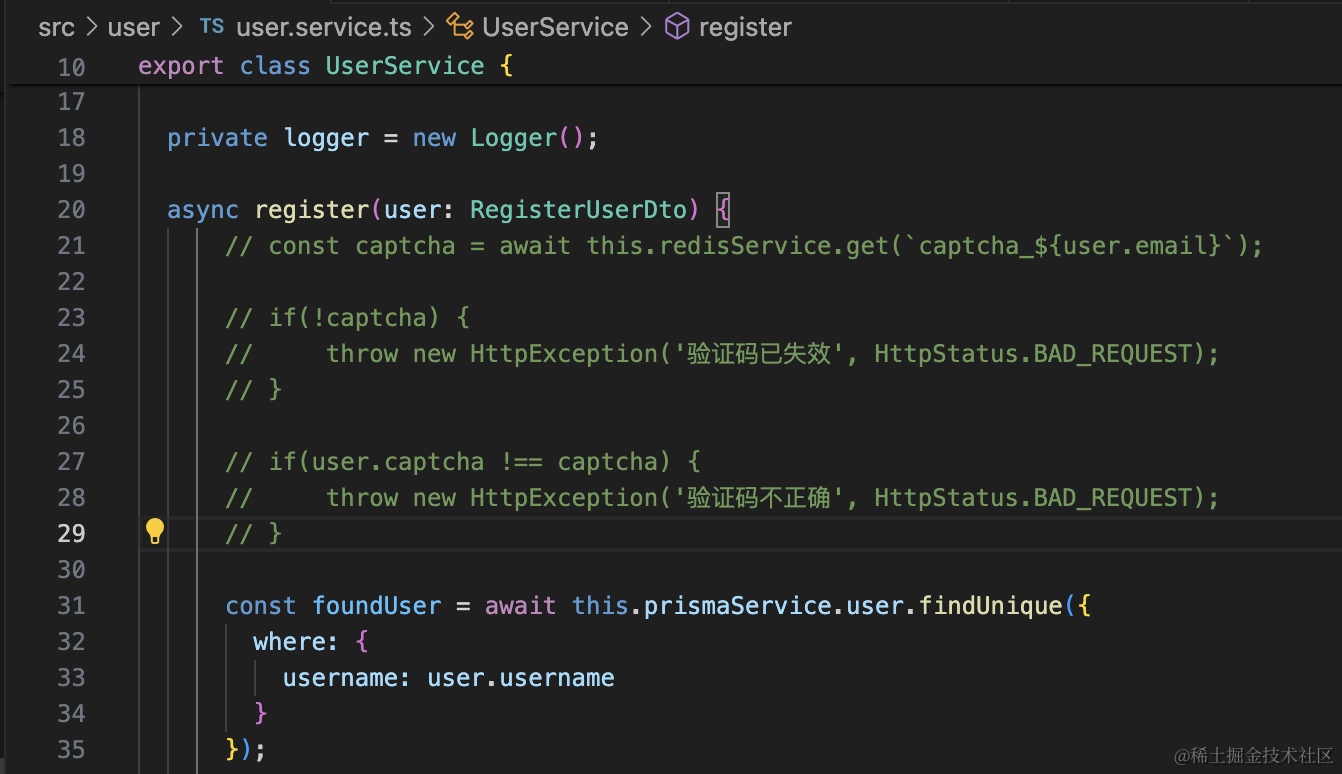Click the UserService class symbol icon
Image resolution: width=1342 pixels, height=774 pixels.
460,27
